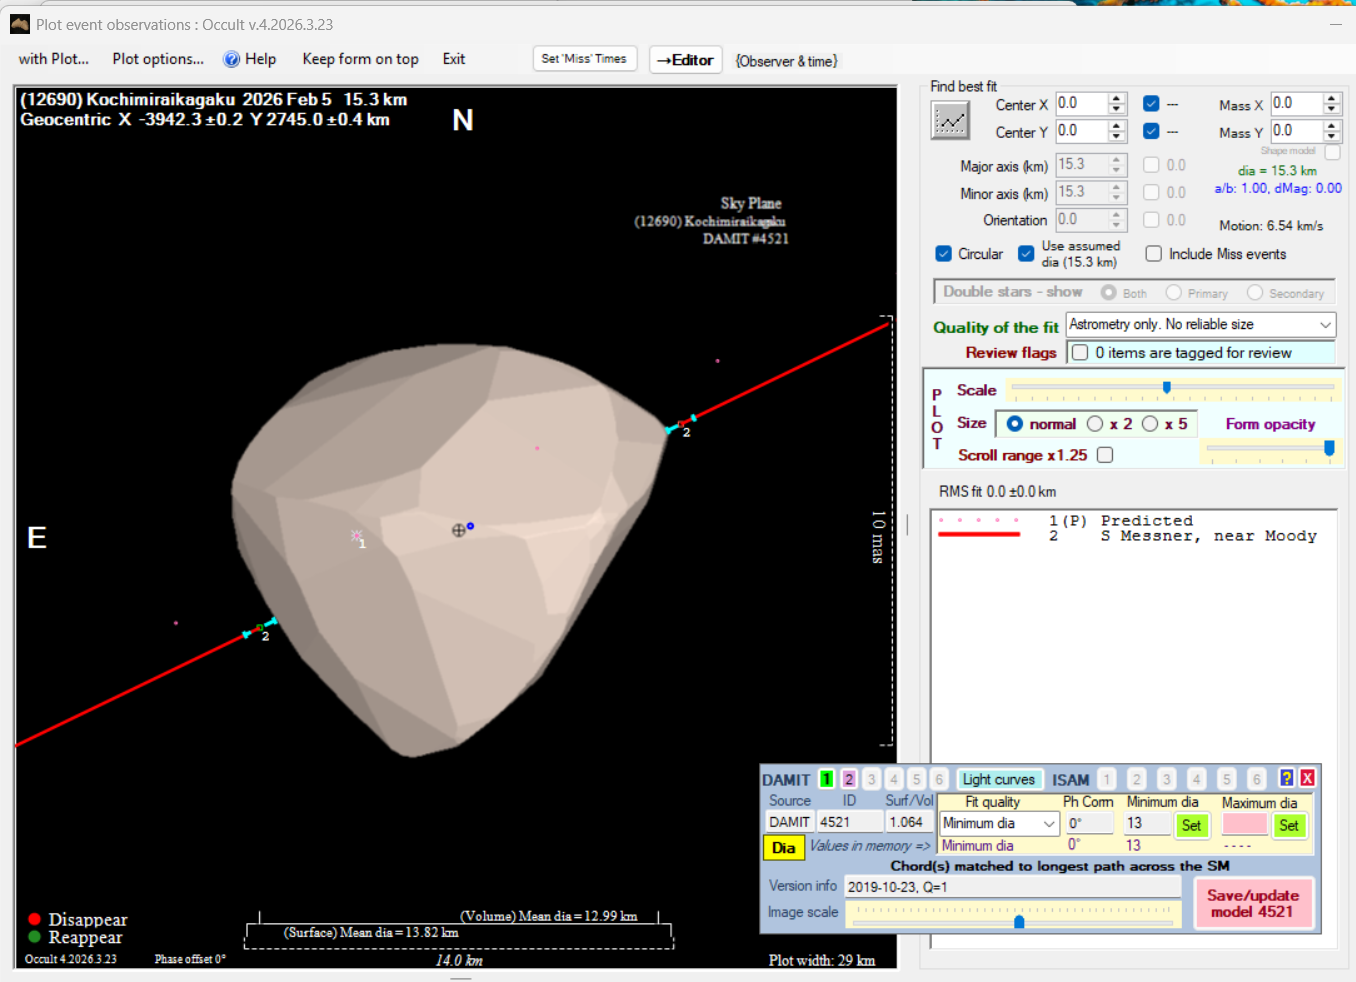Open the Plot options menu
The width and height of the screenshot is (1356, 982).
pyautogui.click(x=158, y=59)
